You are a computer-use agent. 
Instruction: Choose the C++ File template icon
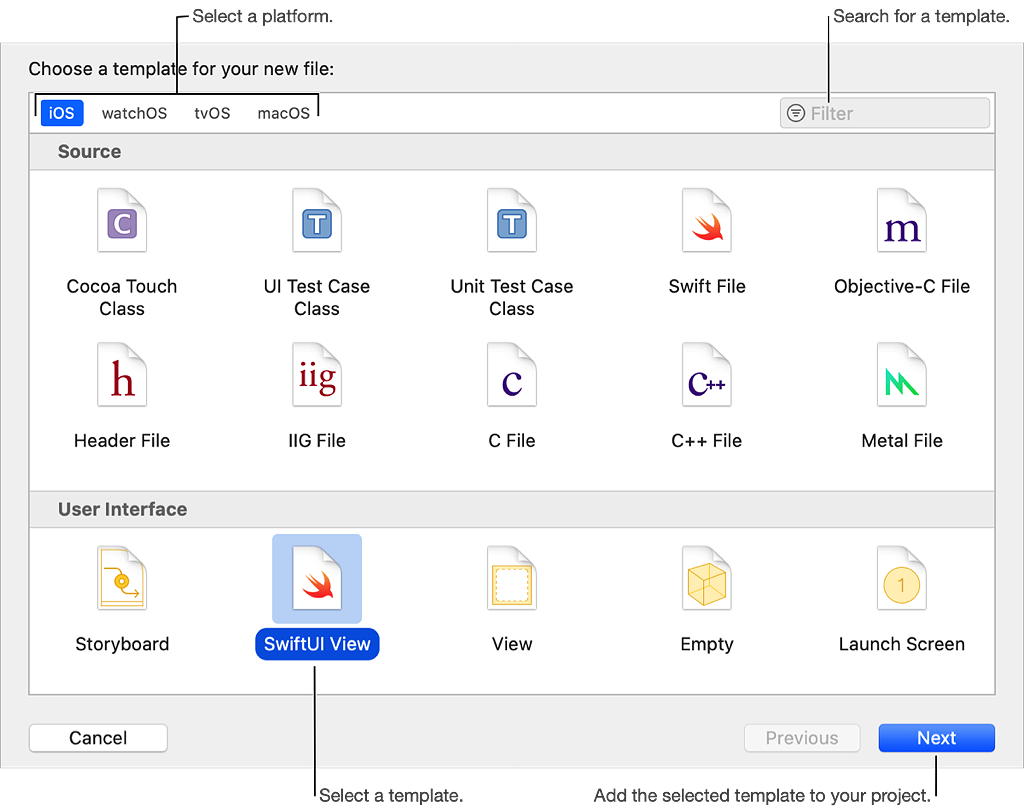pos(707,374)
